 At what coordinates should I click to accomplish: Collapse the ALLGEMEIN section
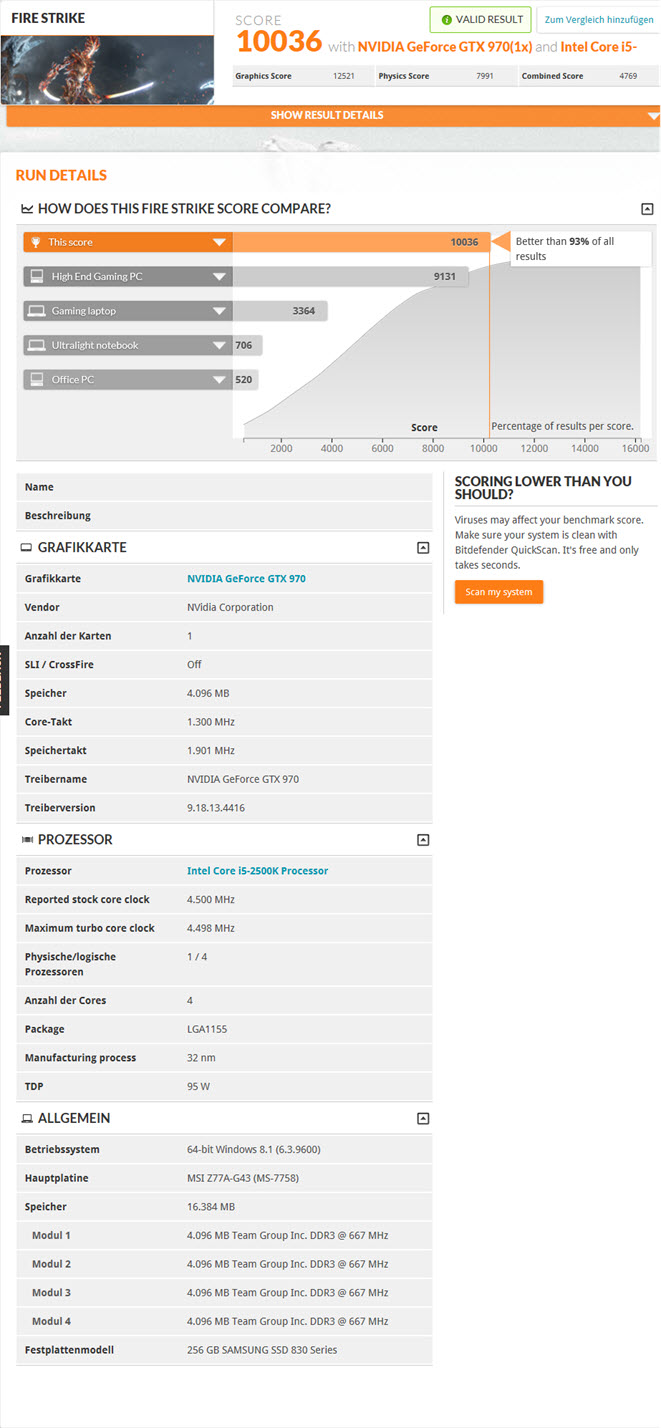423,1119
